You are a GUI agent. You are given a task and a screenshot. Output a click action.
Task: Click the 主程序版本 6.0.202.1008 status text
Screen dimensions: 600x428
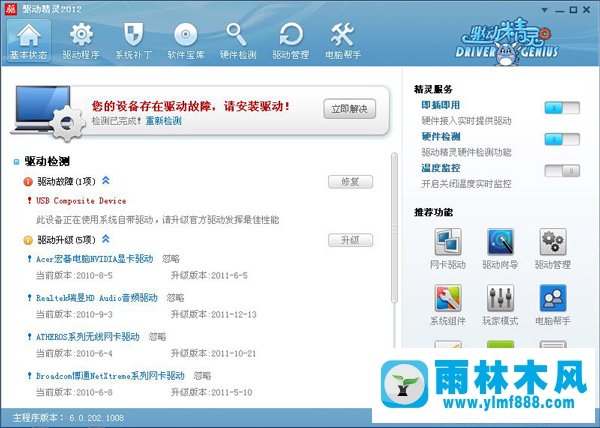tap(68, 418)
